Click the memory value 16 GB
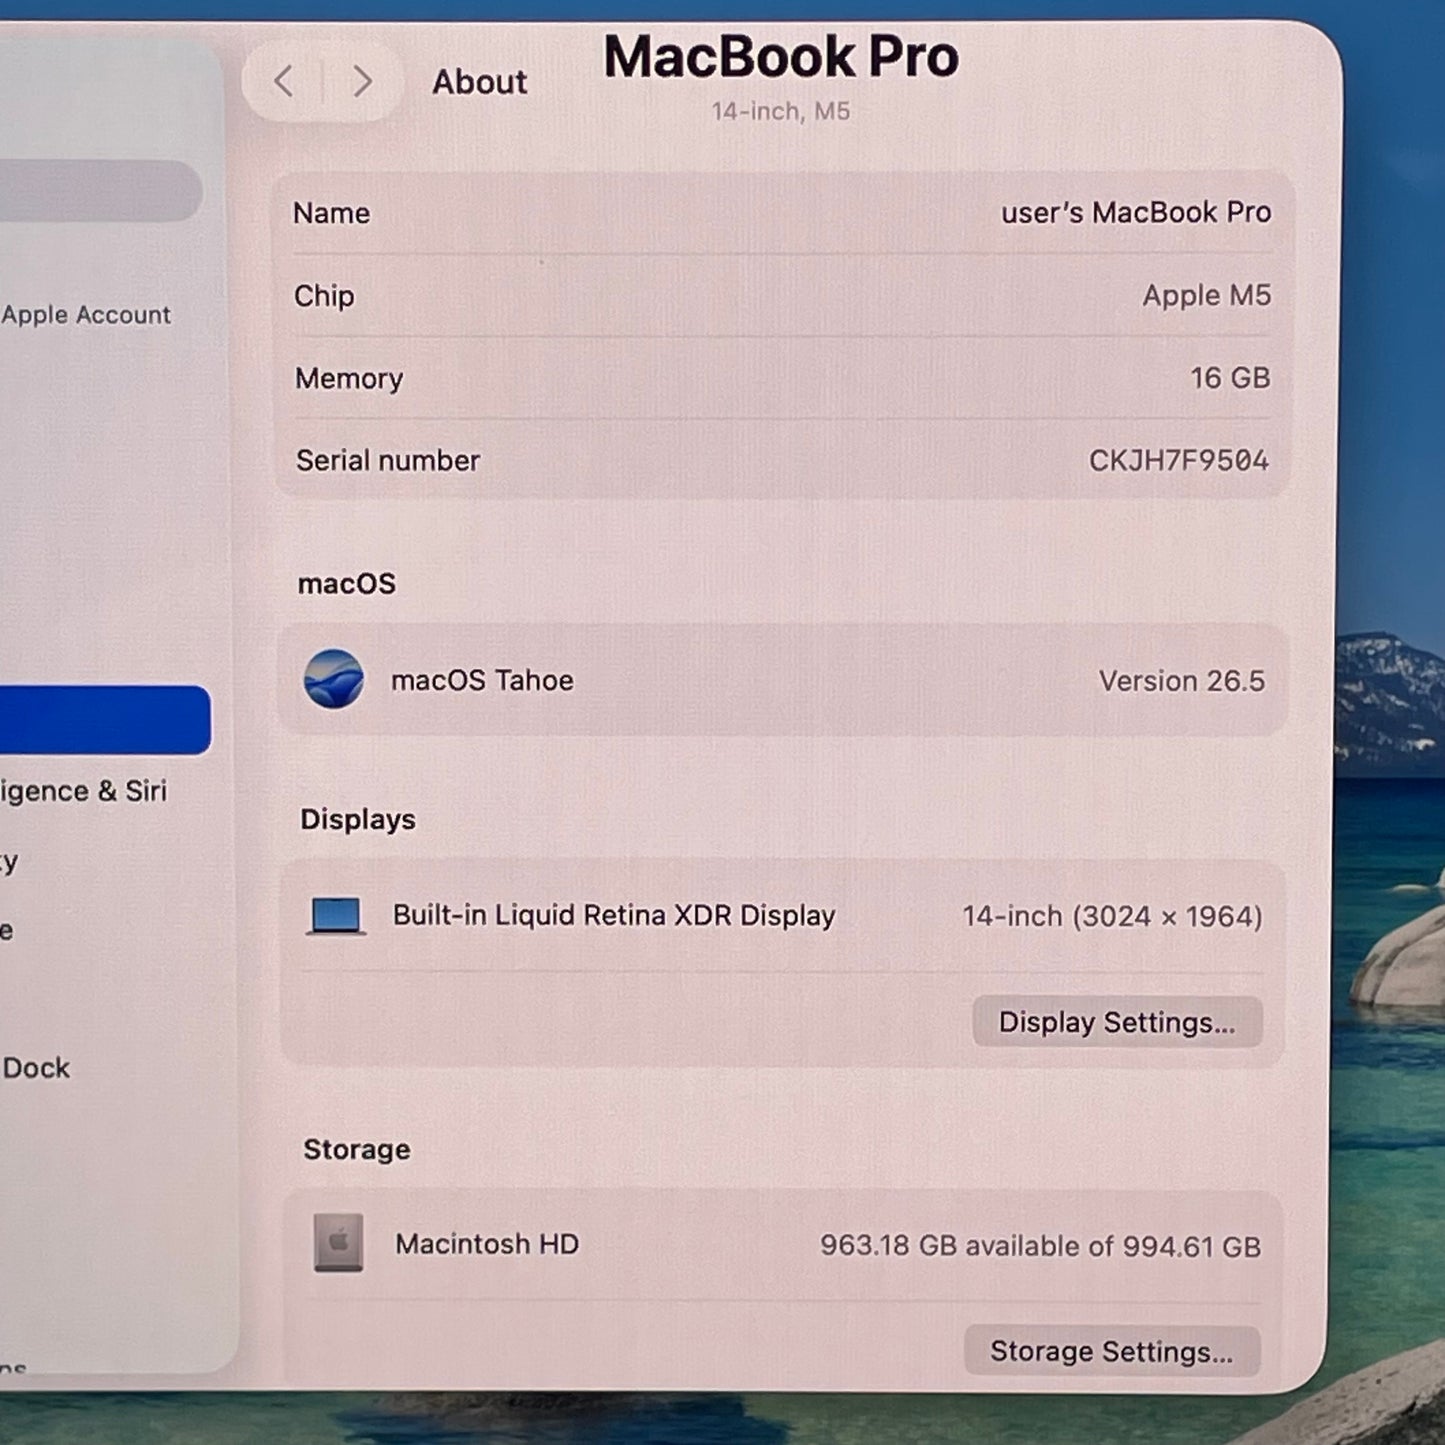 click(1230, 378)
